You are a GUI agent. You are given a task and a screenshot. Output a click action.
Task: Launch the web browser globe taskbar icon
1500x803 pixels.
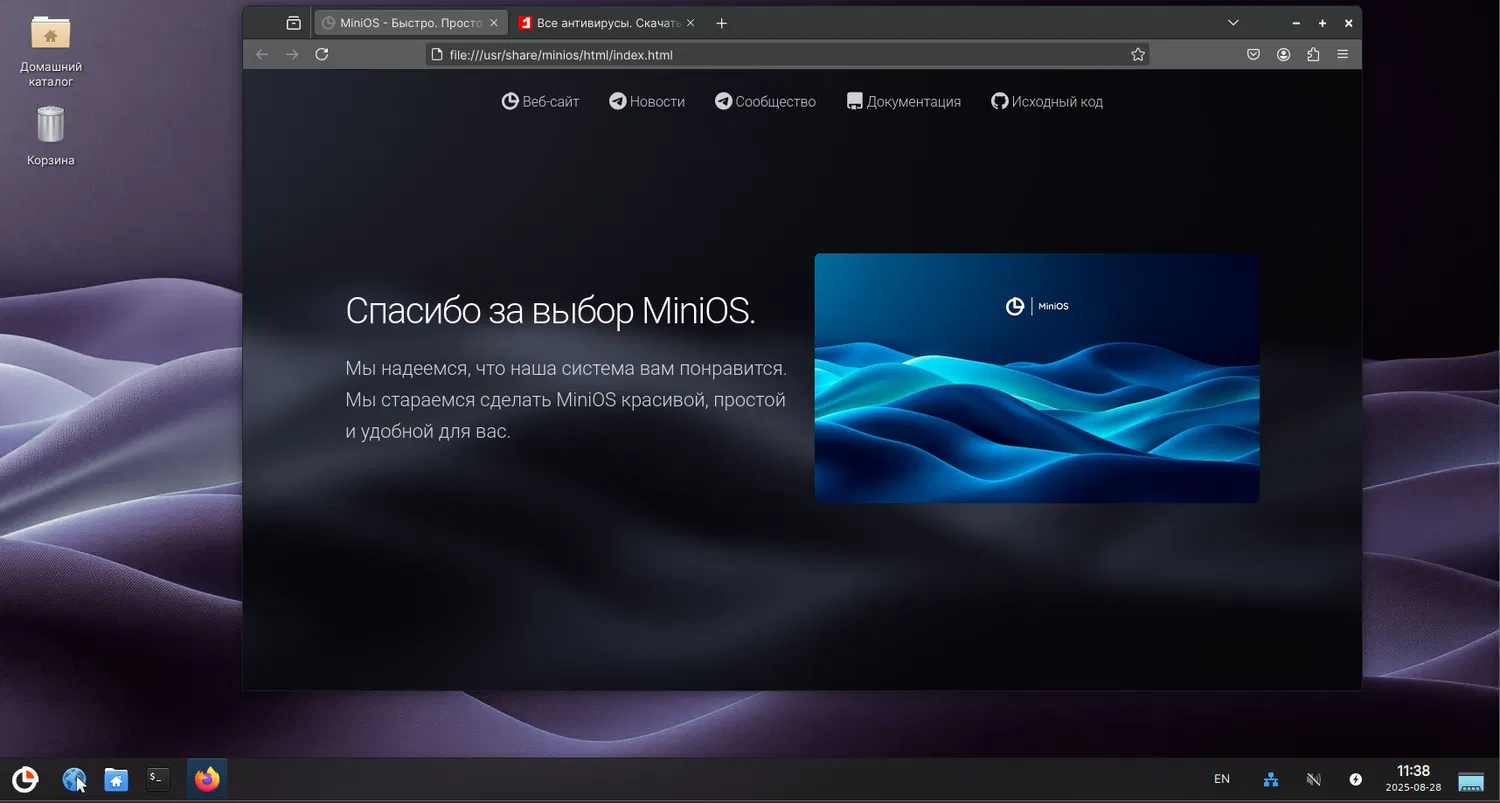point(75,780)
